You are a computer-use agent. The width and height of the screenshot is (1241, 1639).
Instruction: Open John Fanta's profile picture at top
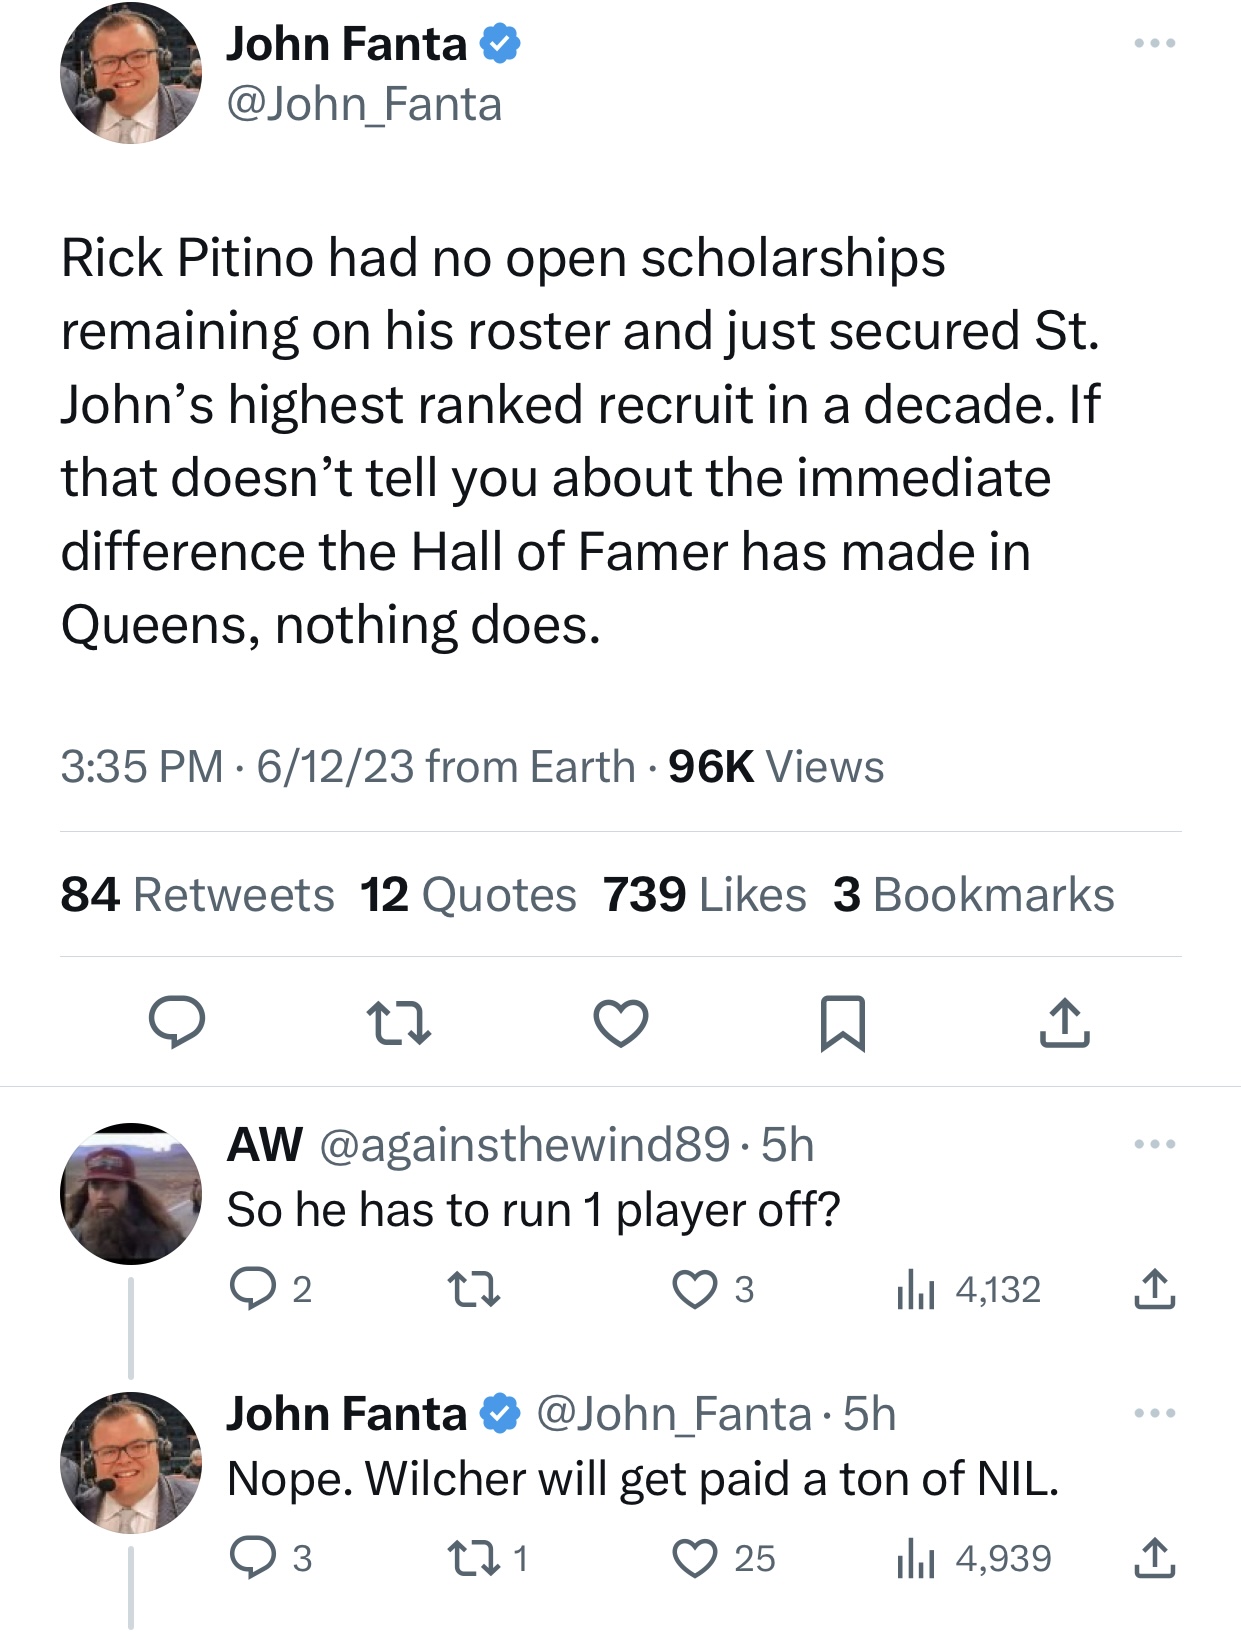point(131,74)
